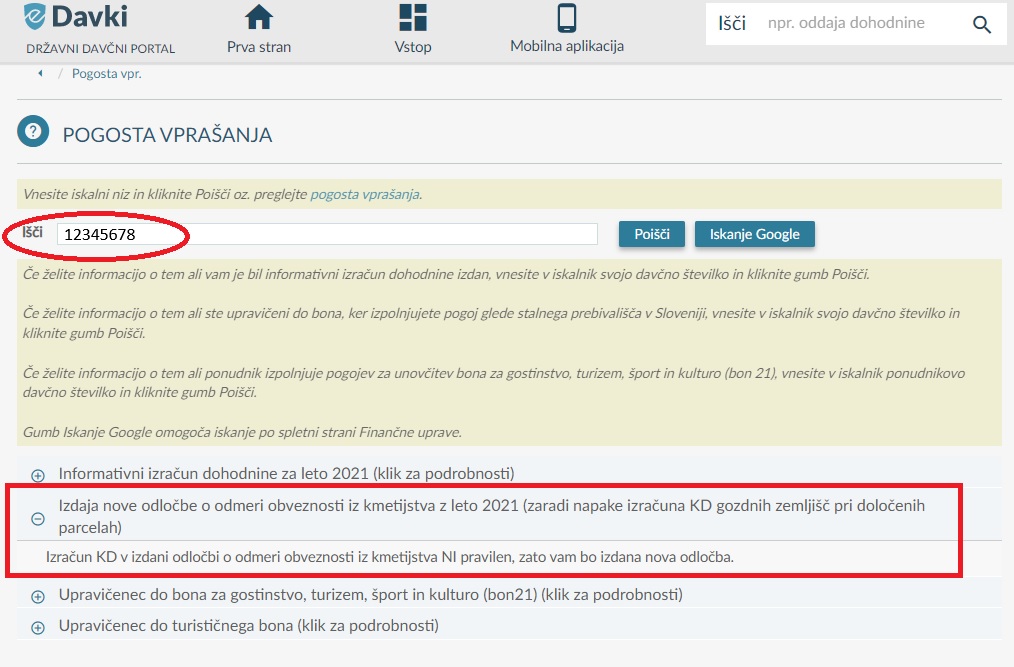The width and height of the screenshot is (1014, 667).
Task: Click the magnifier search icon
Action: click(981, 24)
